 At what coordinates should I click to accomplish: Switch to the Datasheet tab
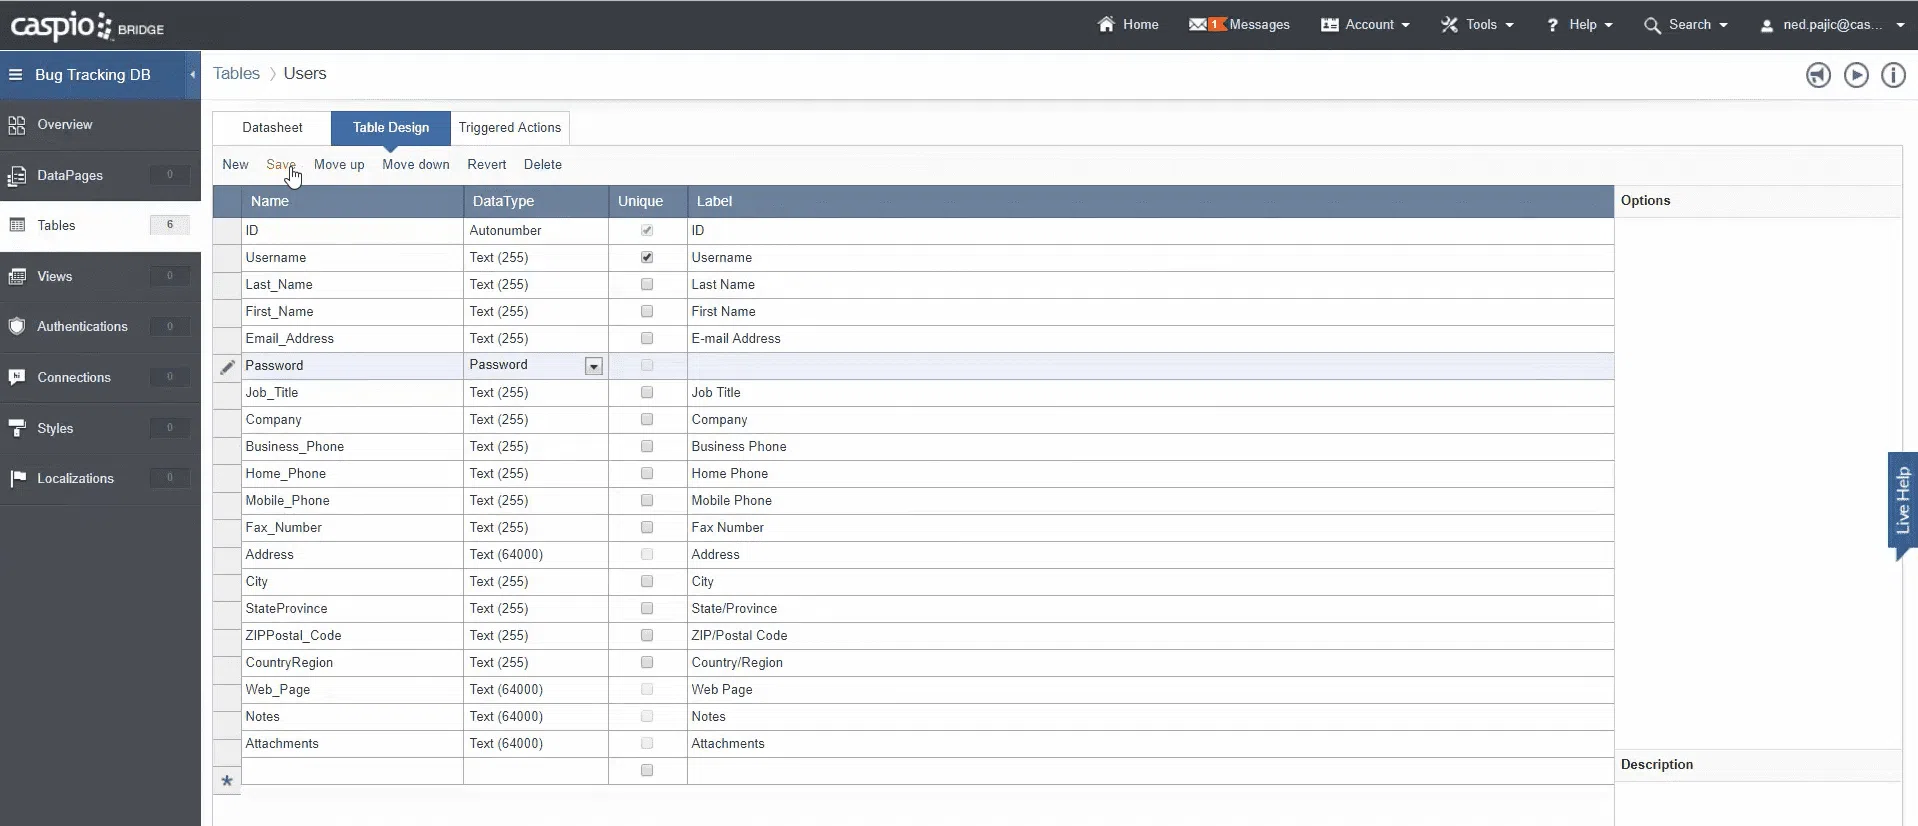coord(272,128)
